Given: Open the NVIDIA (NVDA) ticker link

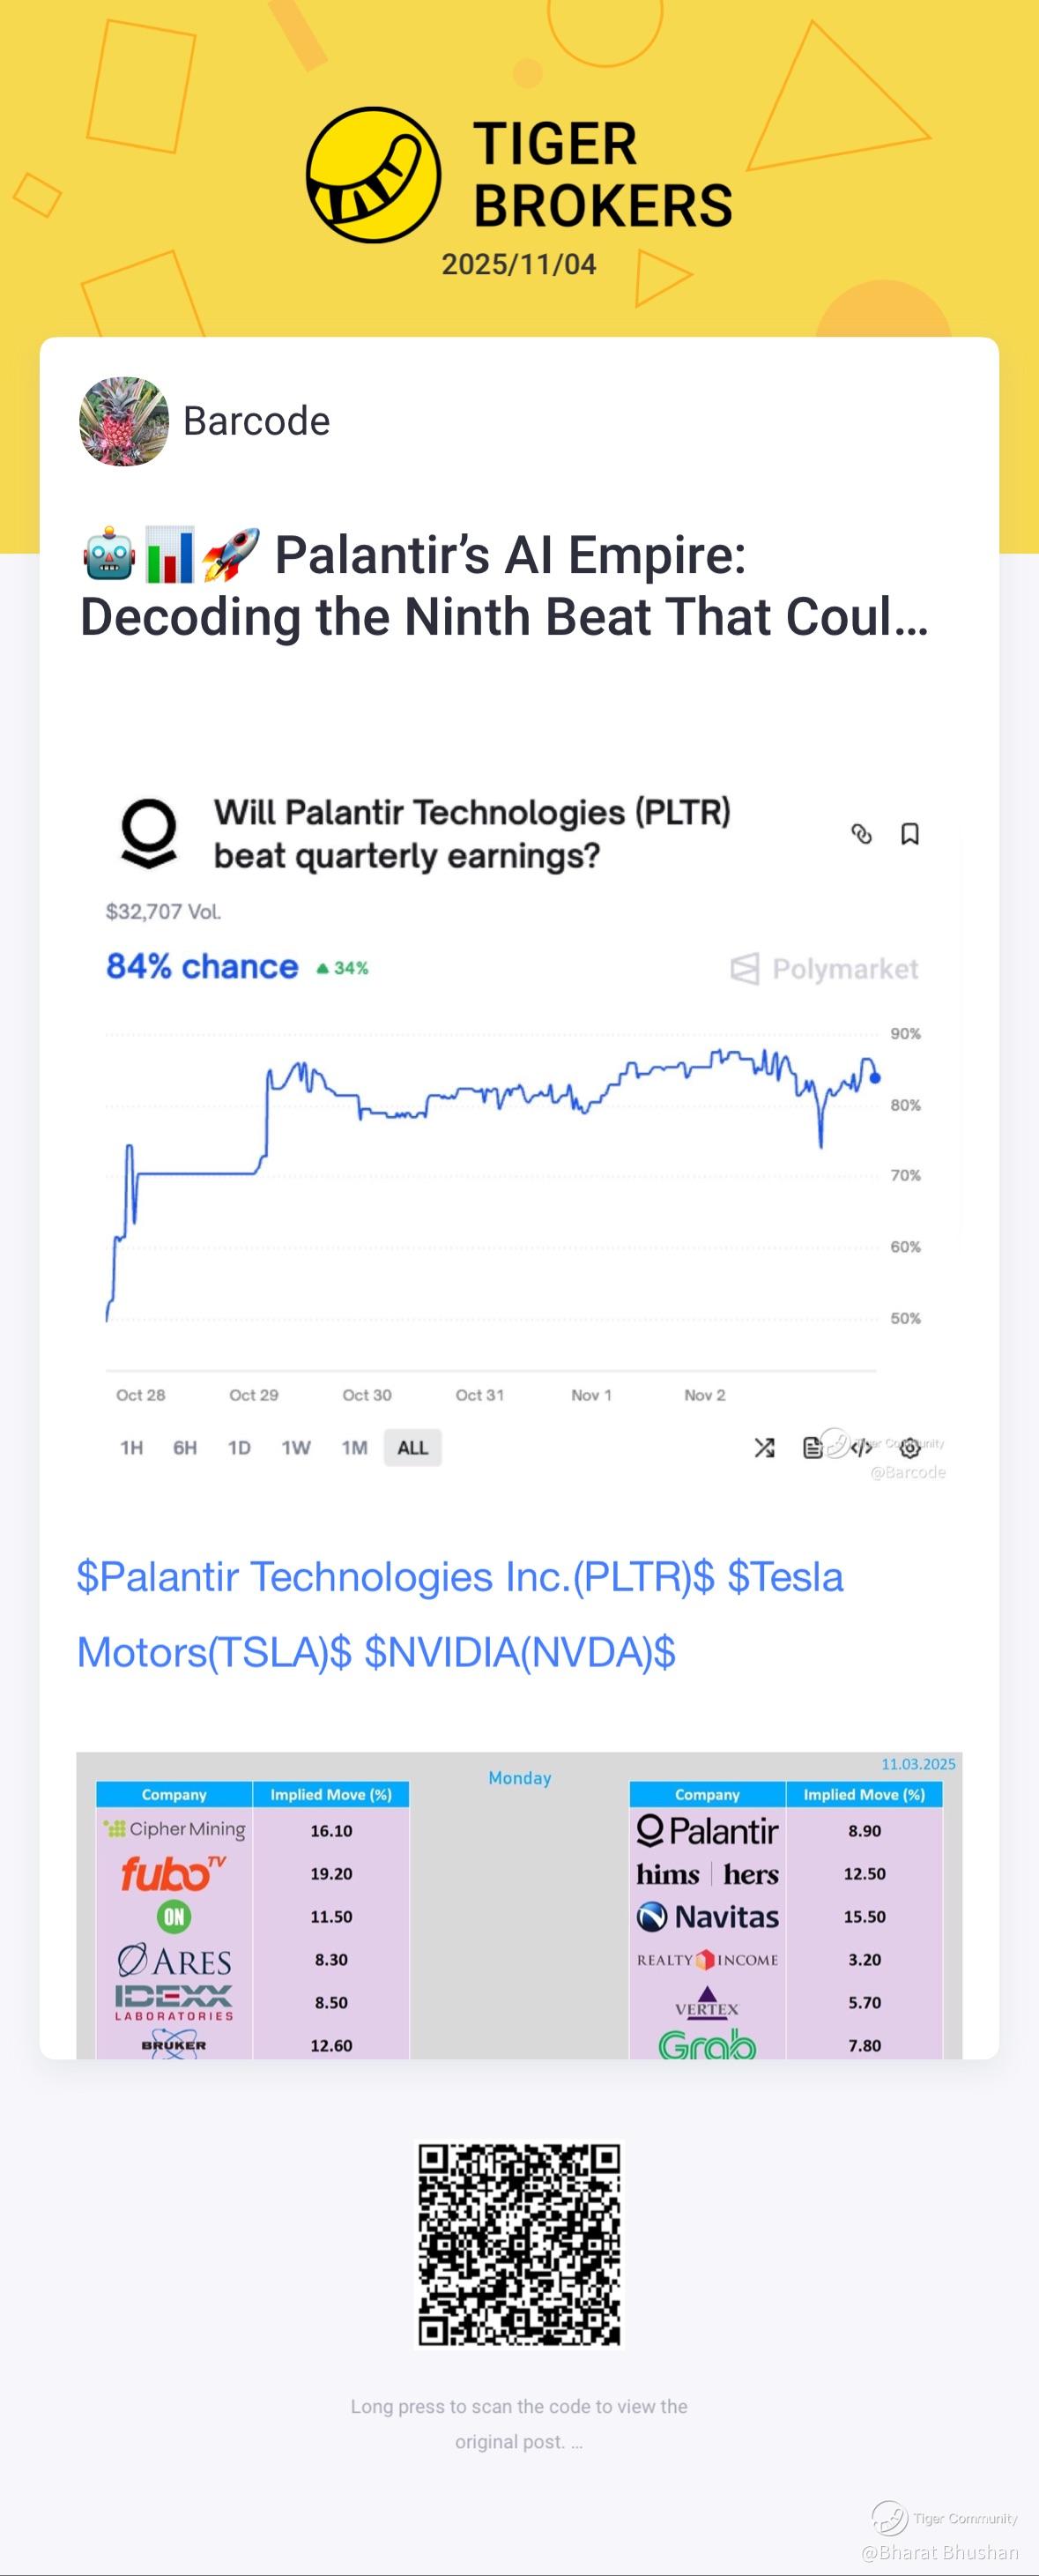Looking at the screenshot, I should [519, 1652].
